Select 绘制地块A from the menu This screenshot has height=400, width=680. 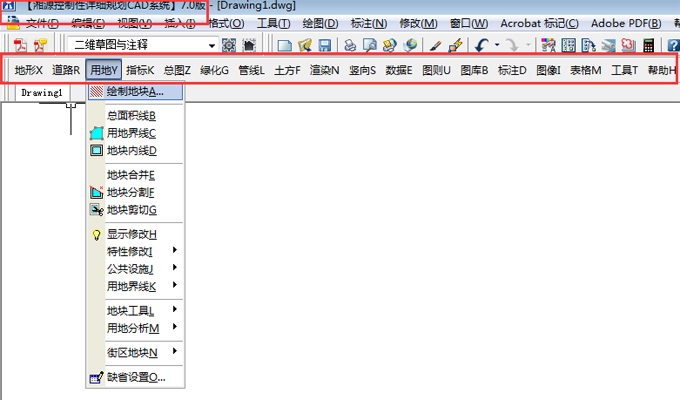click(135, 92)
